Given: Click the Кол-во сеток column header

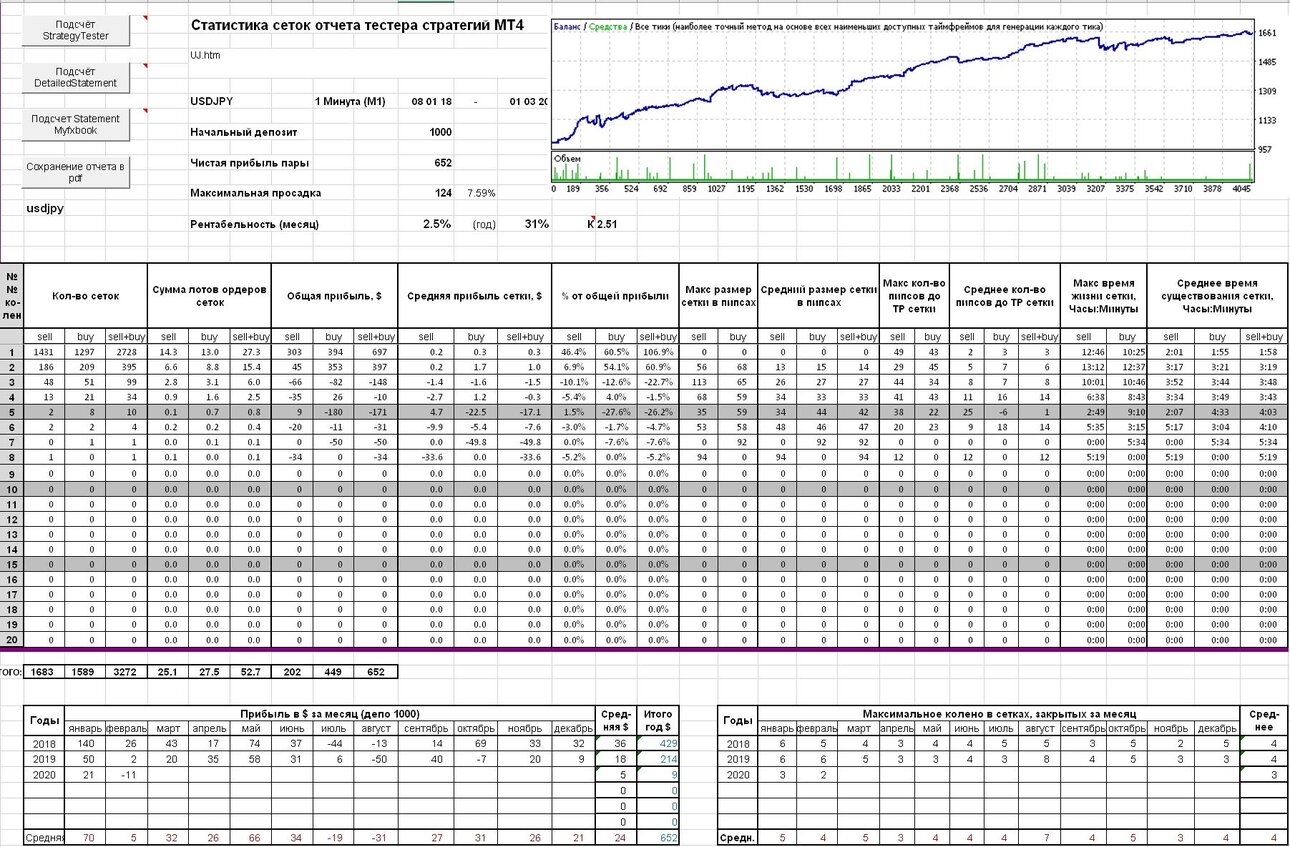Looking at the screenshot, I should (86, 296).
